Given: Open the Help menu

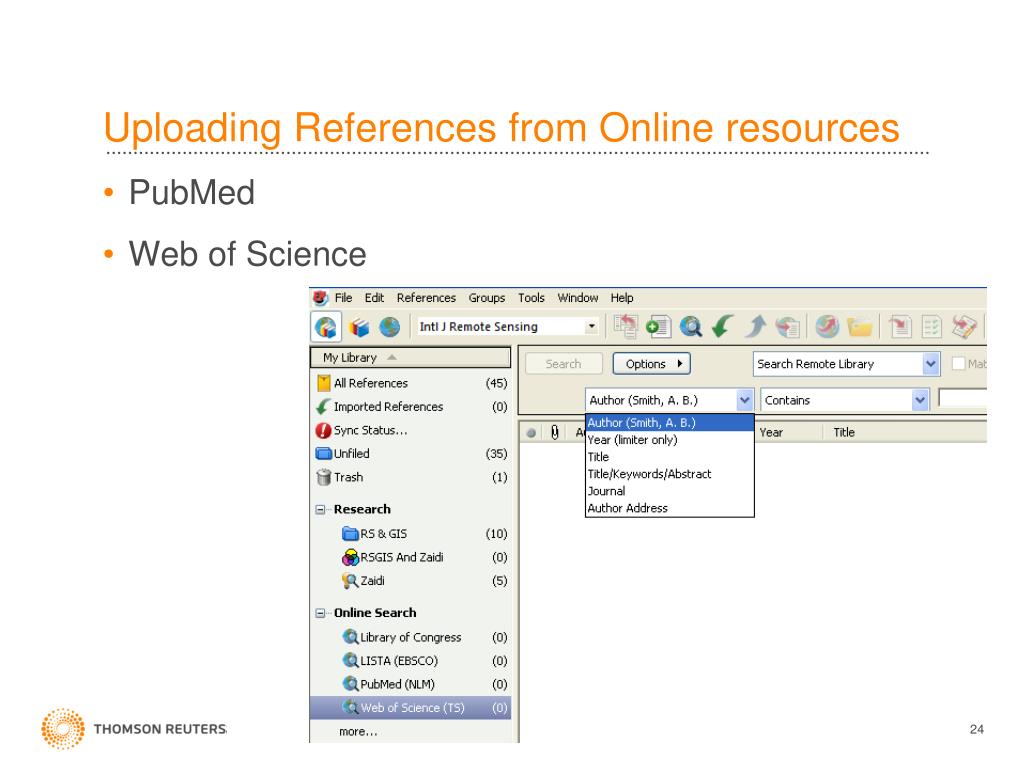Looking at the screenshot, I should point(622,298).
